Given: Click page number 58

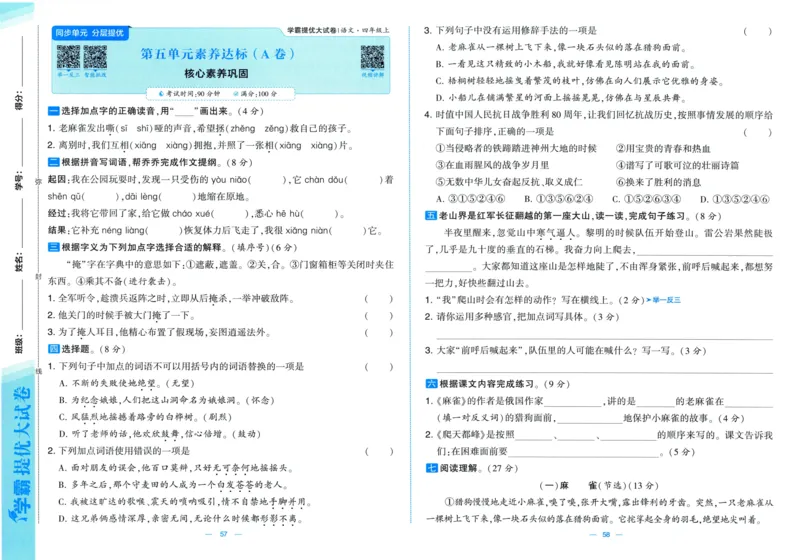Looking at the screenshot, I should [606, 534].
